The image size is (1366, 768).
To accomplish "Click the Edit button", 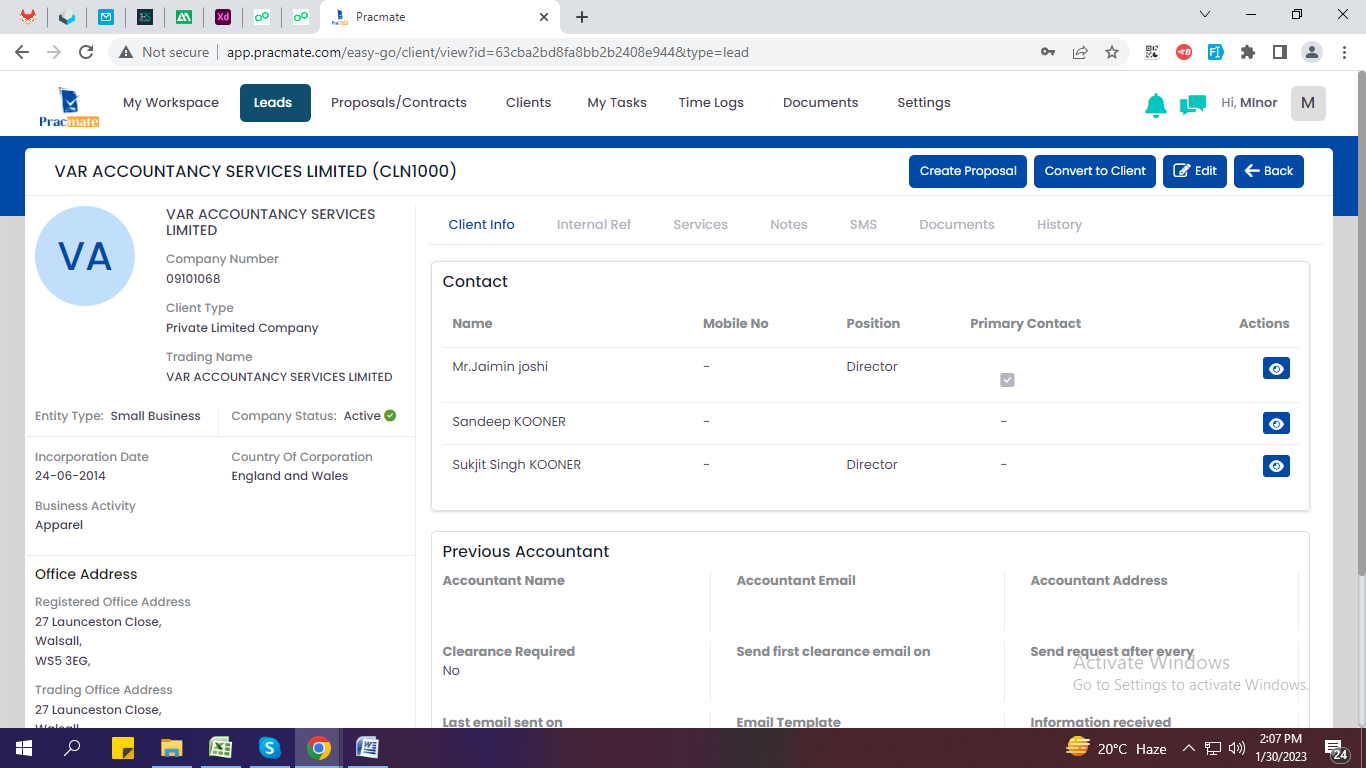I will pos(1195,171).
